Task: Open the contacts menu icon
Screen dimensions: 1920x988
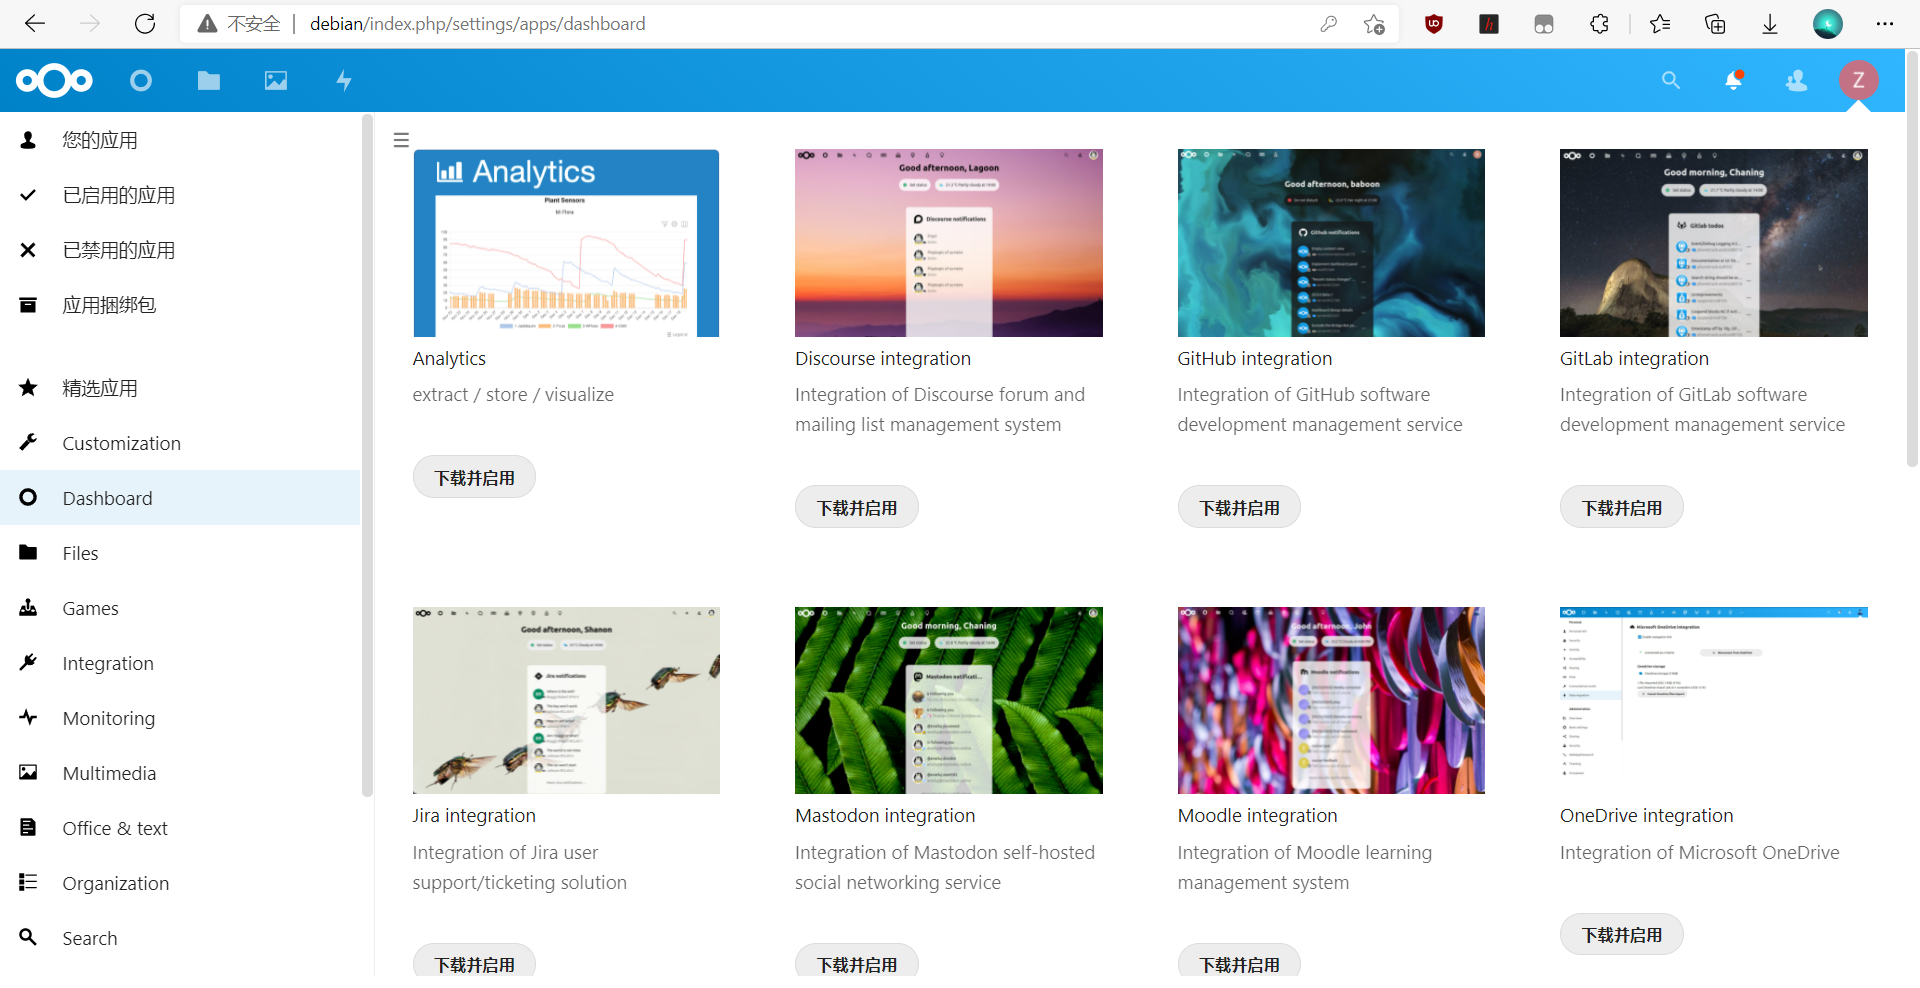Action: pos(1797,80)
